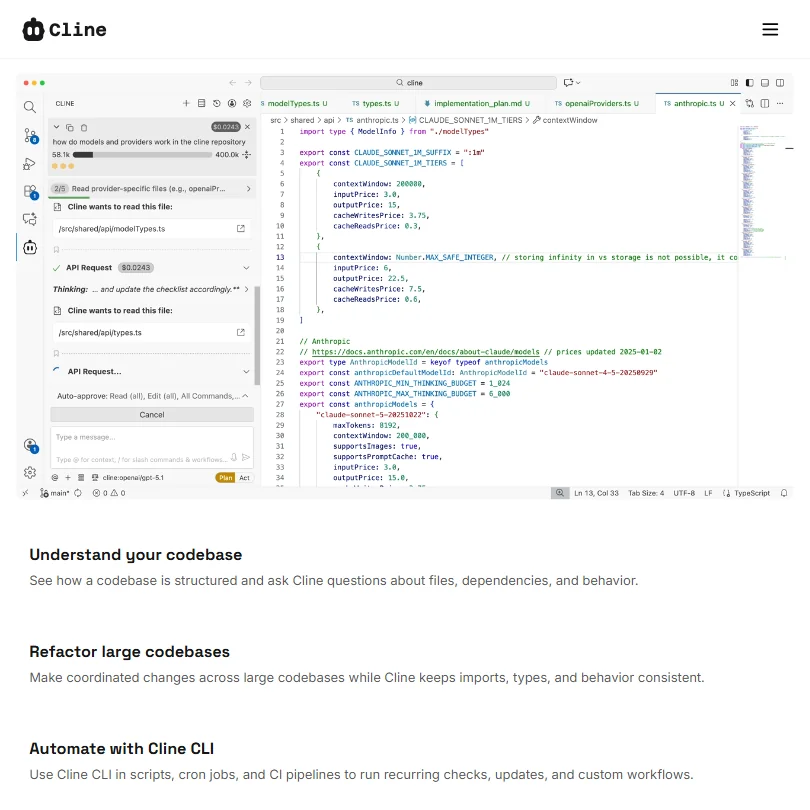Expand the Auto-approve settings bar
The image size is (810, 810).
[152, 396]
